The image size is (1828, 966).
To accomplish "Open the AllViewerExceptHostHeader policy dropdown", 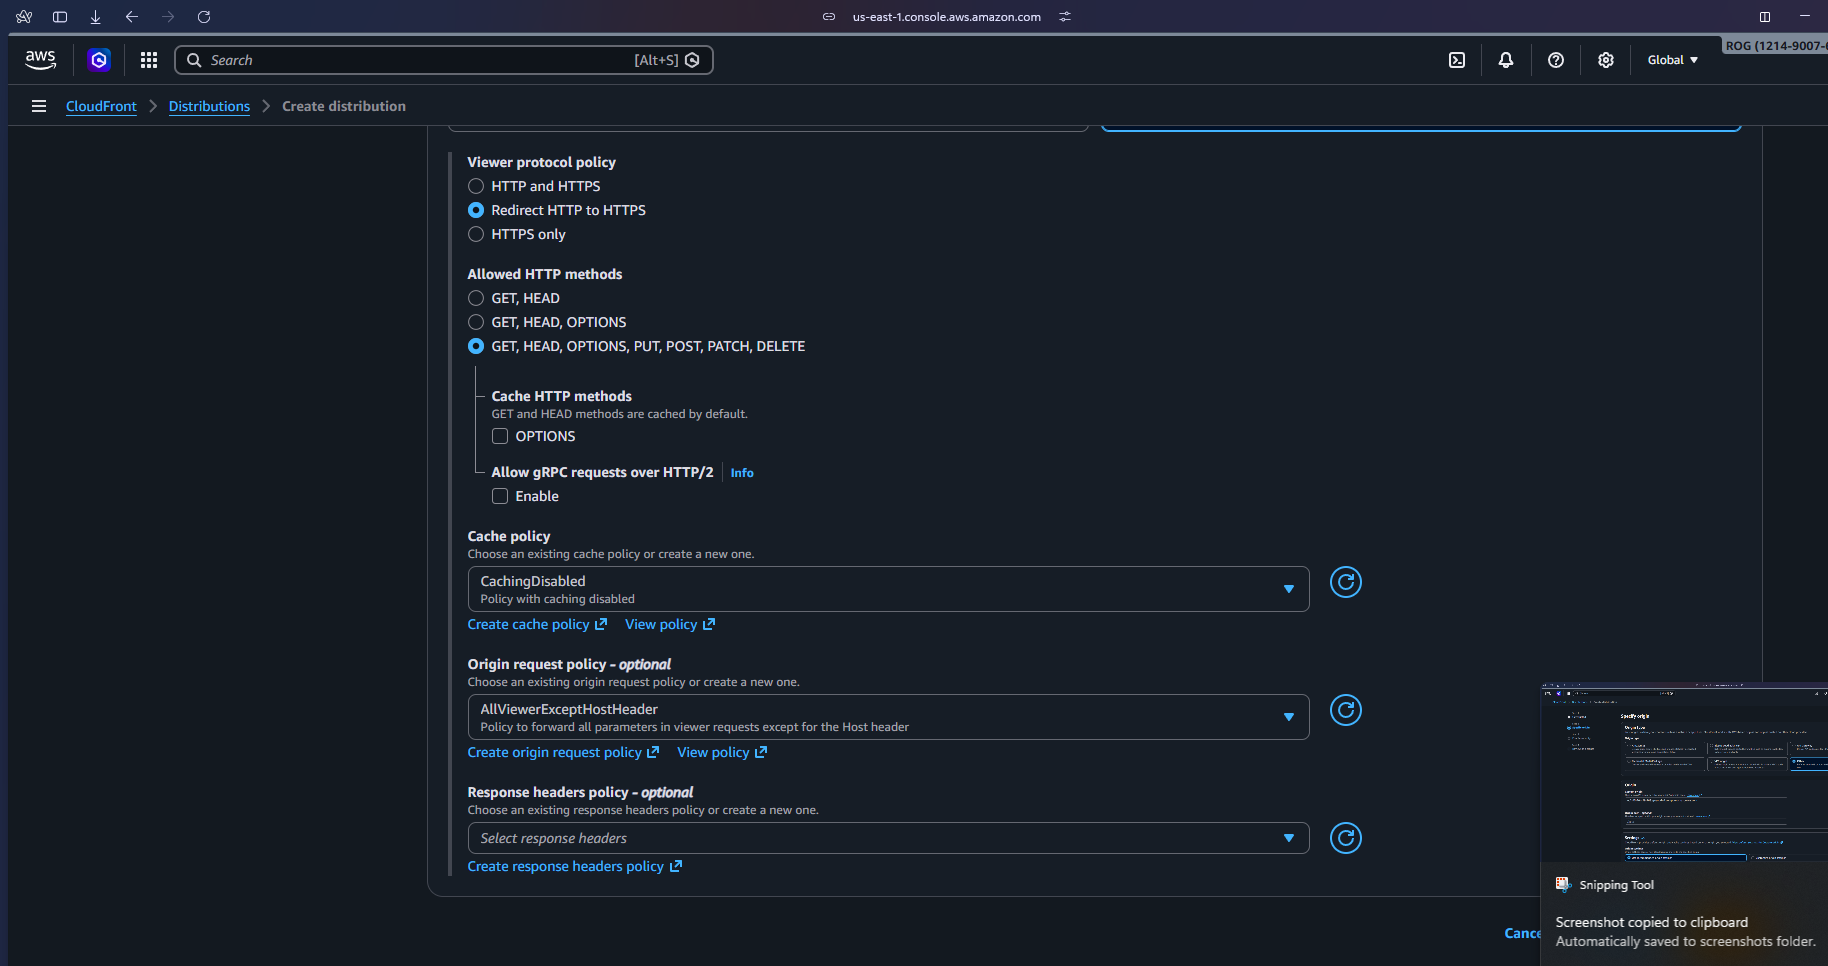I will point(888,717).
